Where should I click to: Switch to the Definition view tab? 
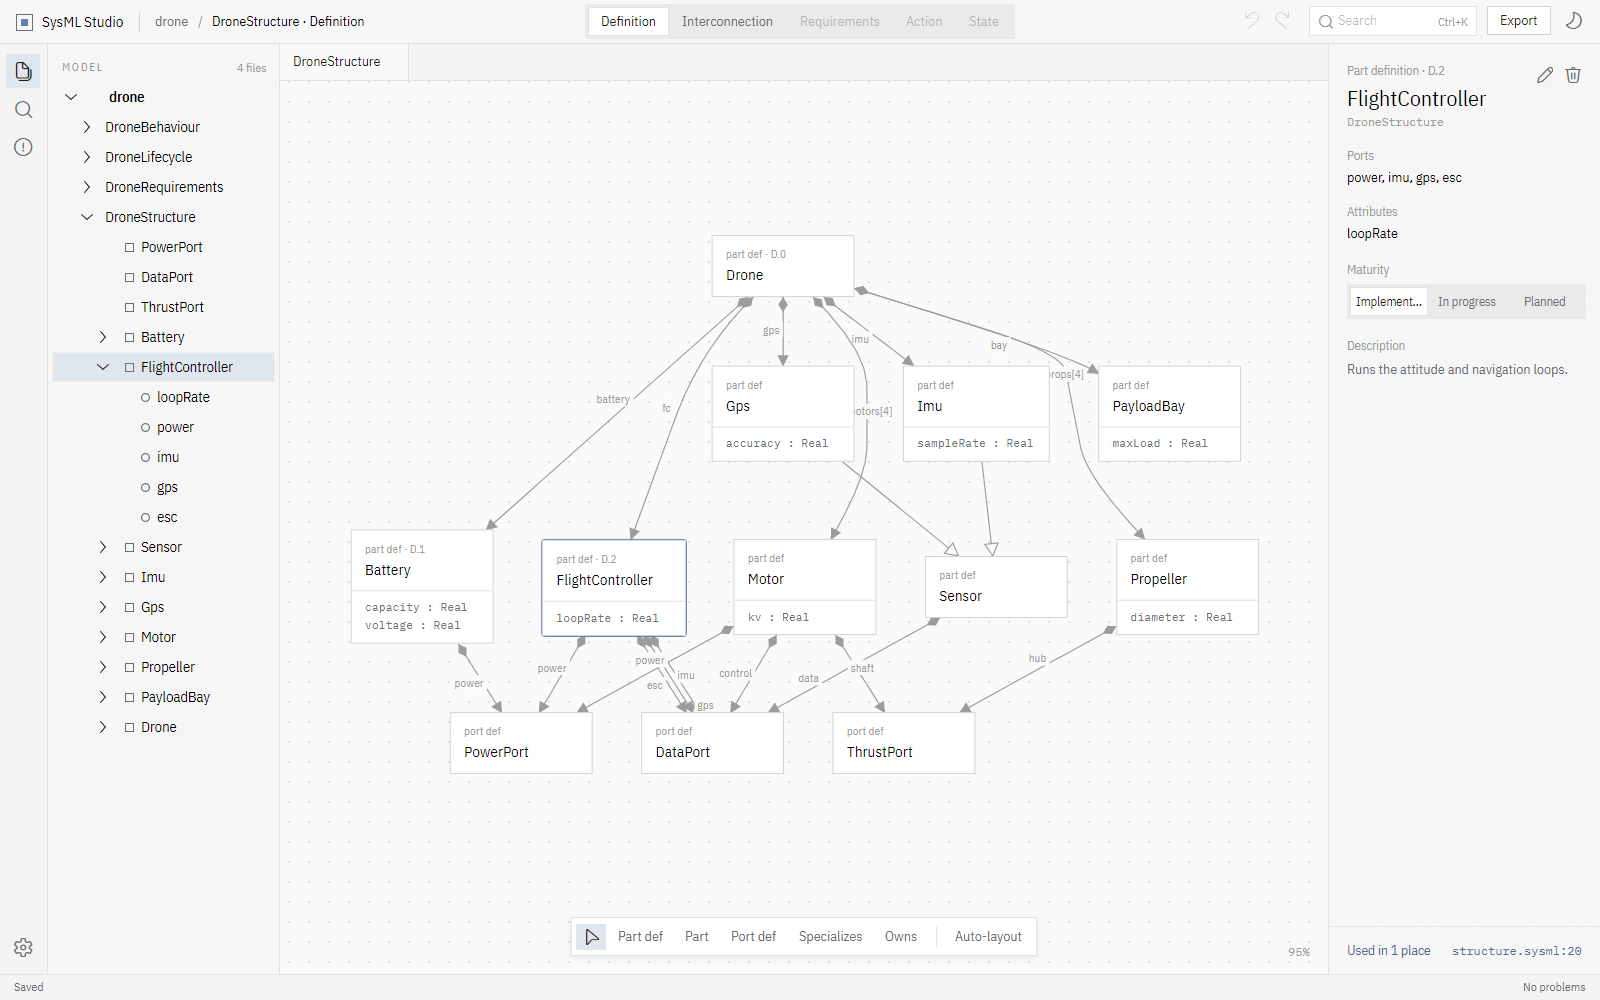[x=628, y=21]
